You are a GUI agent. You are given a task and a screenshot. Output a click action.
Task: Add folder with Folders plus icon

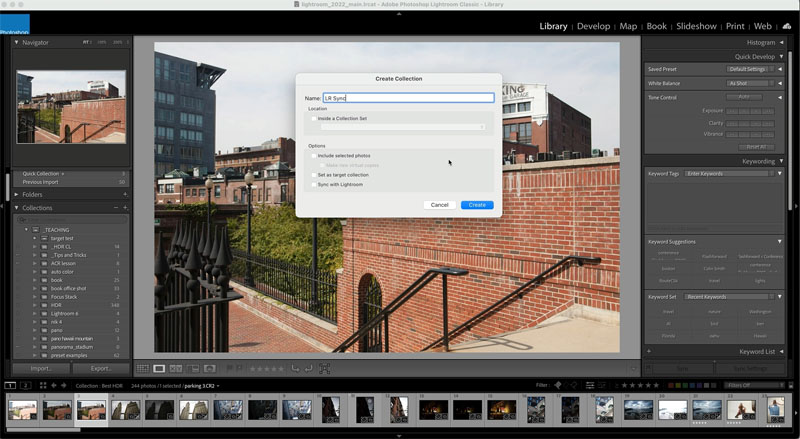[125, 194]
